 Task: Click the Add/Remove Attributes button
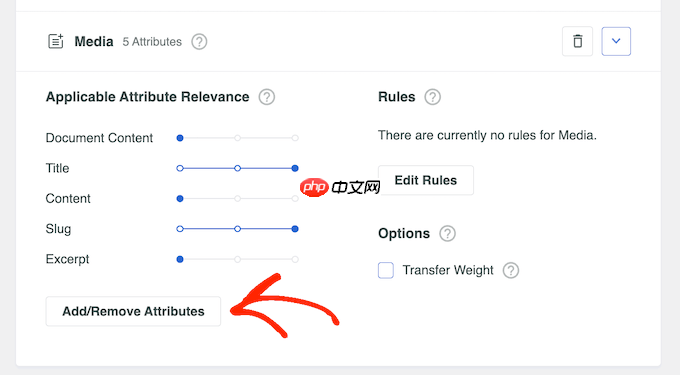(133, 311)
